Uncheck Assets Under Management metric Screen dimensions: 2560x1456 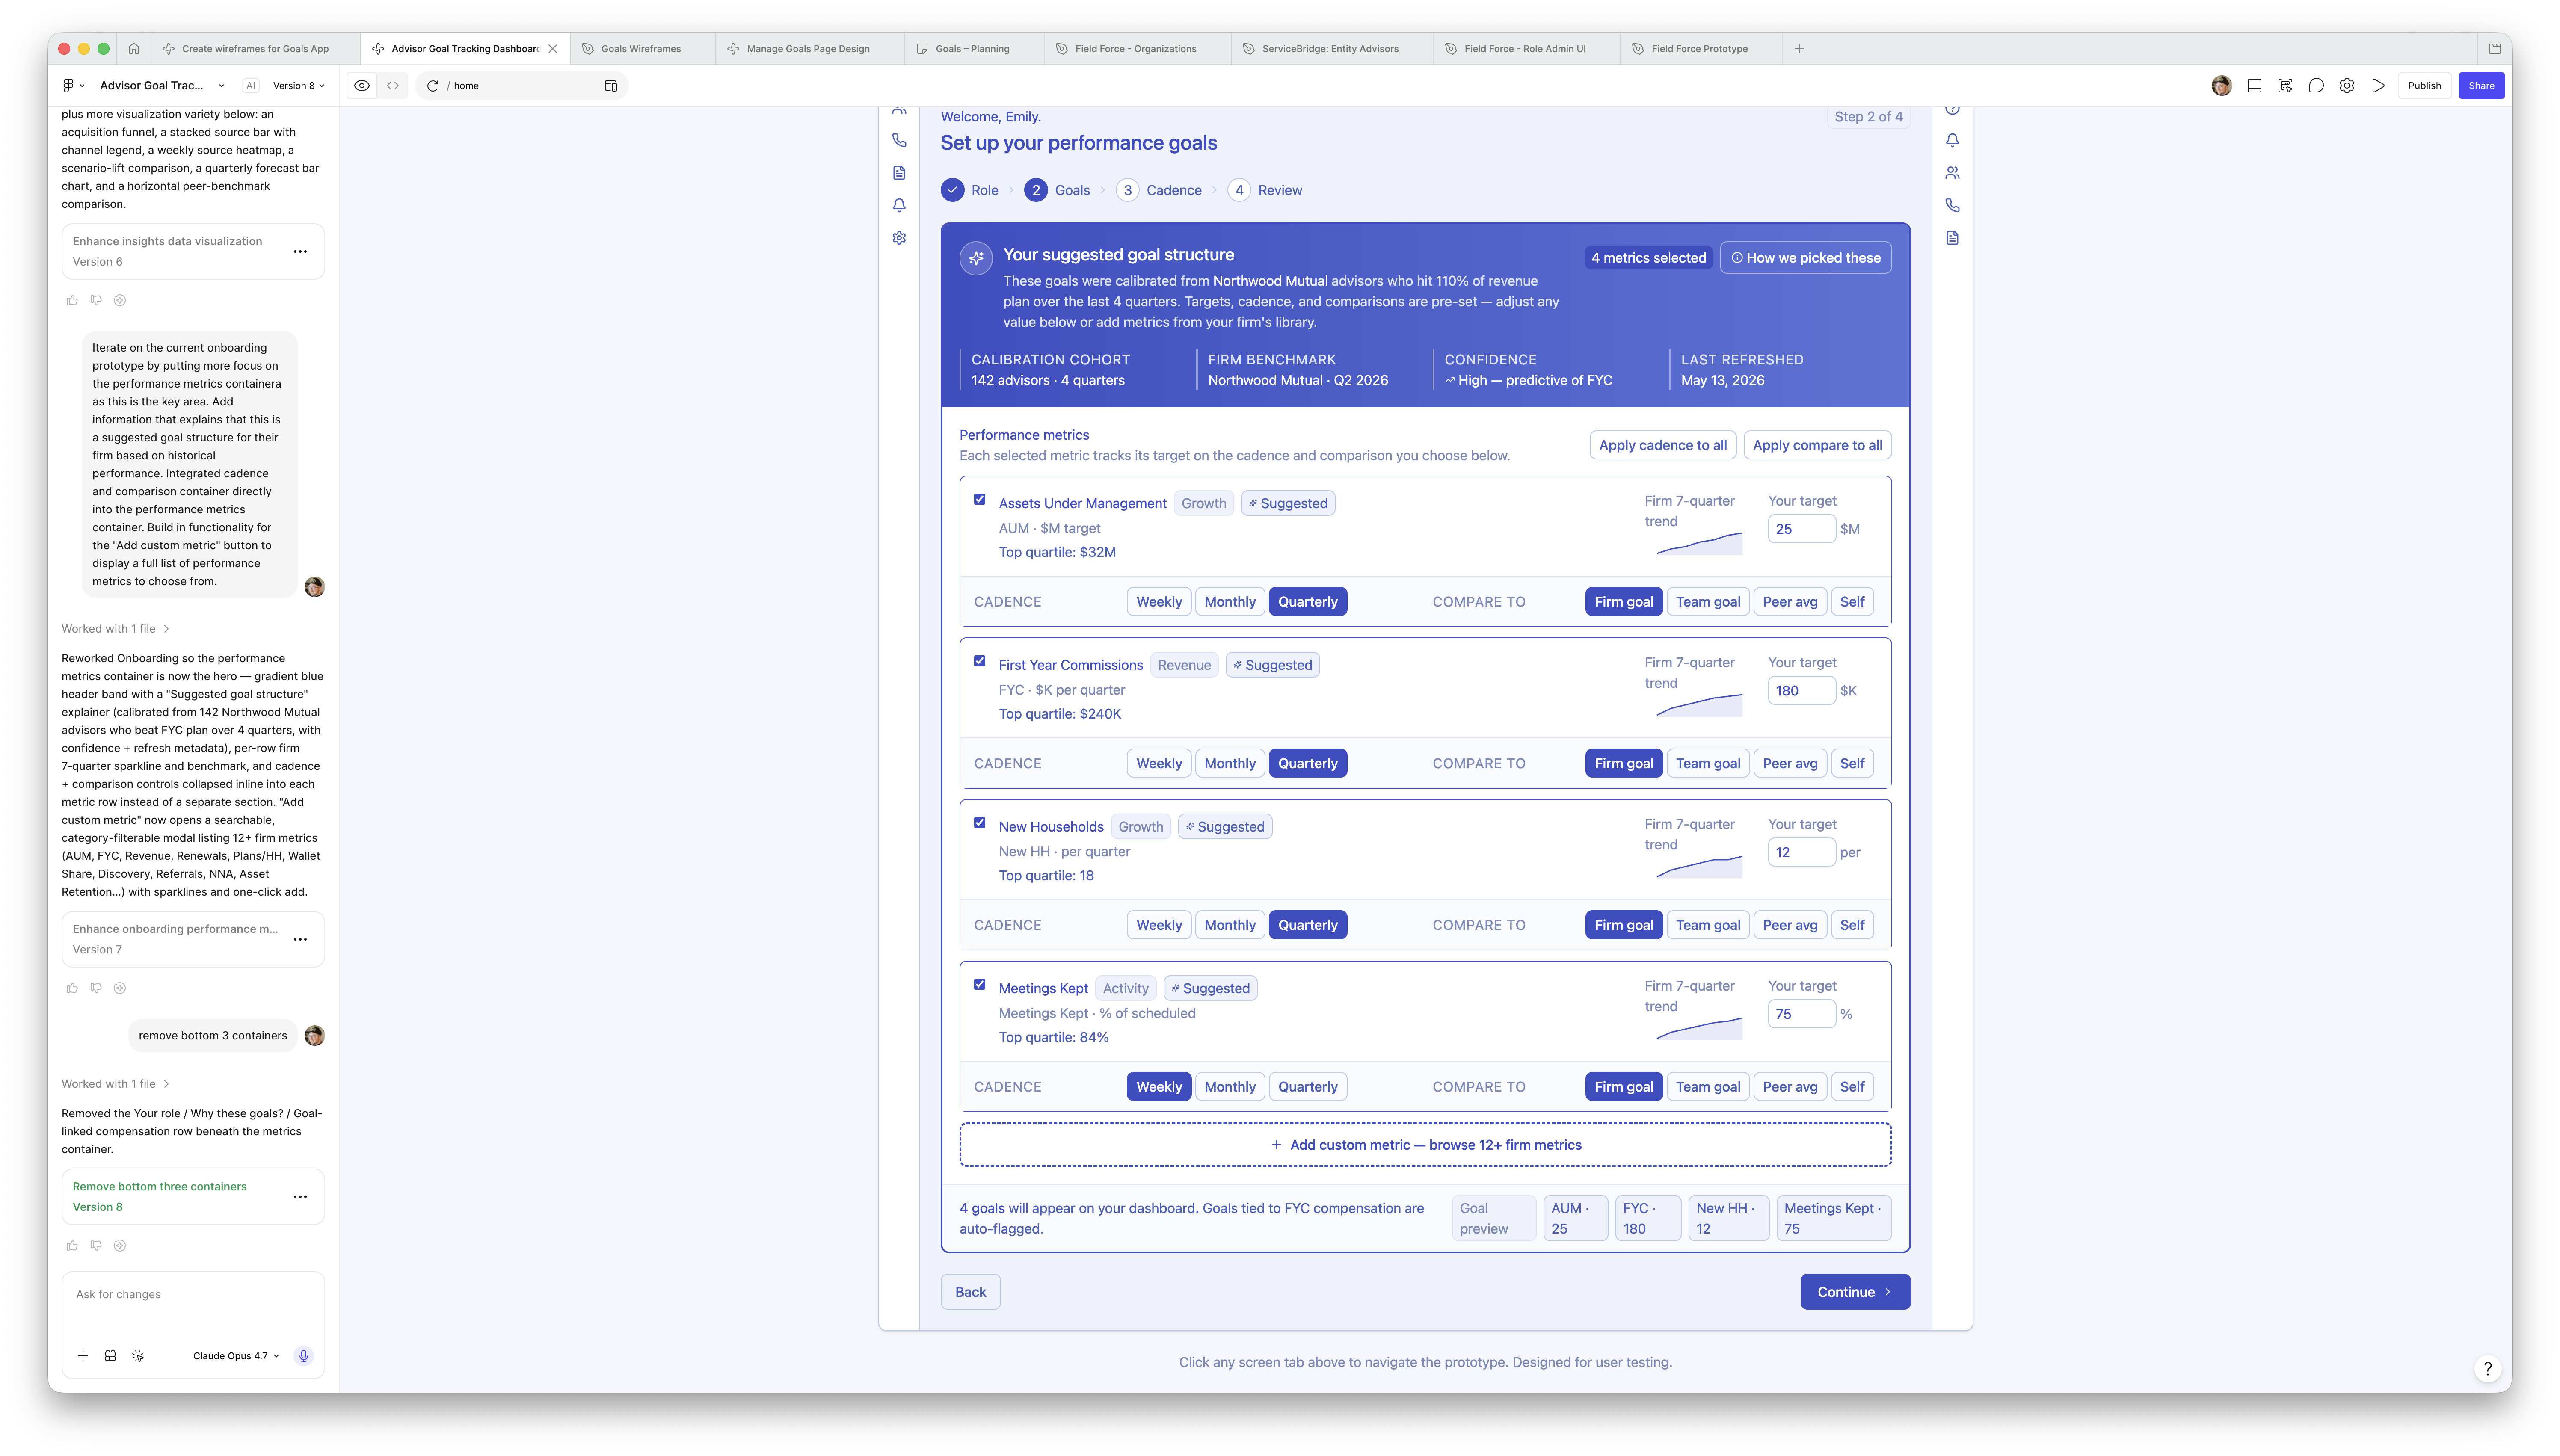point(980,499)
